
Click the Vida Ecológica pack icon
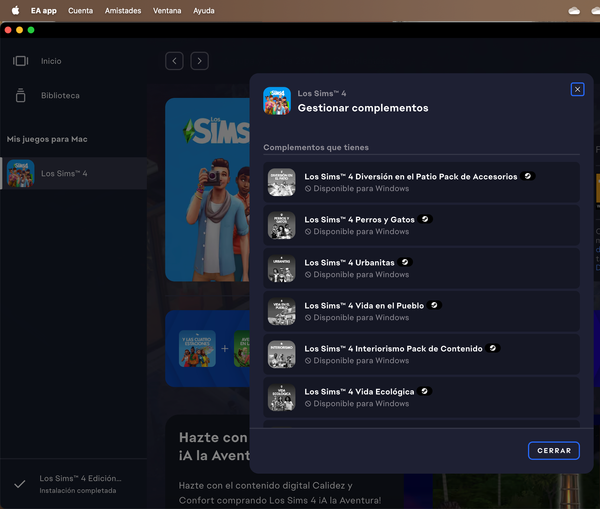(281, 397)
